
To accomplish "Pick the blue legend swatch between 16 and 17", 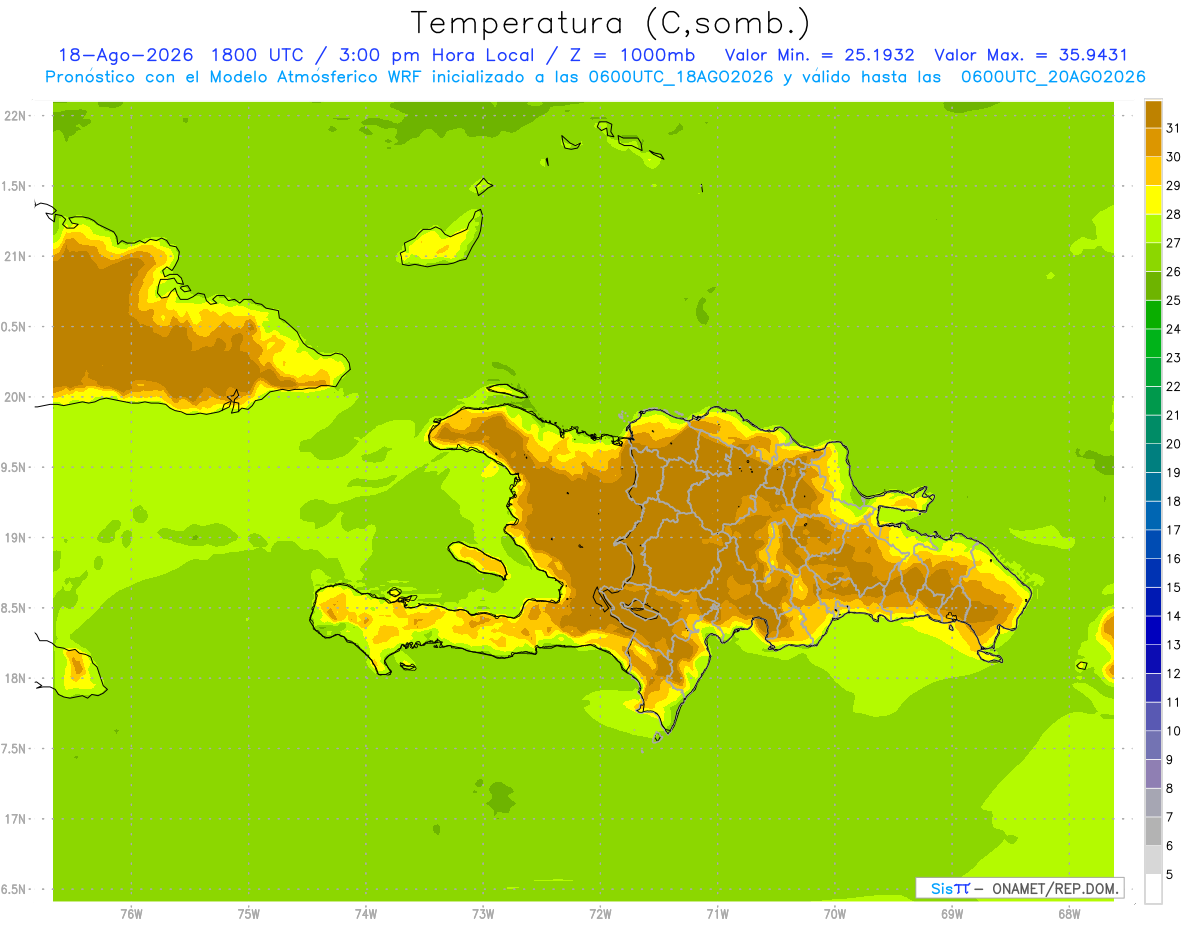I will (1153, 544).
